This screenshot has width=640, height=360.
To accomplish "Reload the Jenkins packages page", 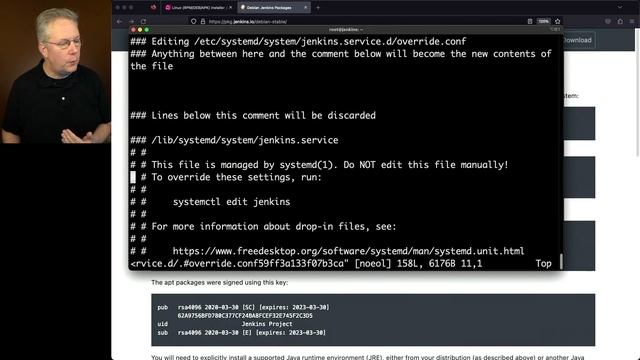I will [143, 21].
